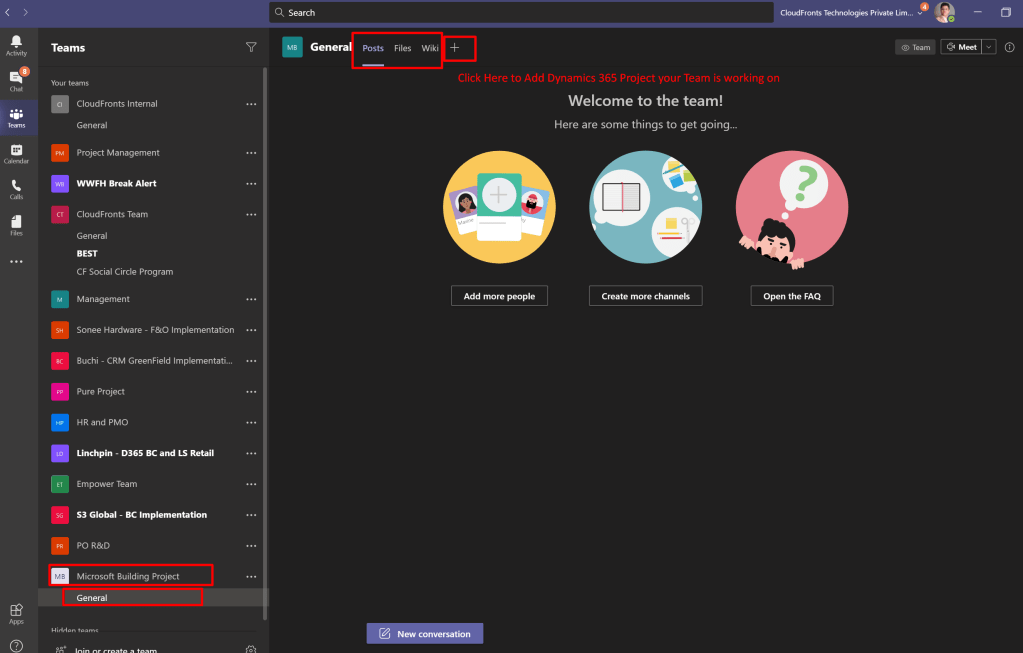The width and height of the screenshot is (1023, 653).
Task: Click the teams list vertical scrollbar
Action: click(265, 300)
